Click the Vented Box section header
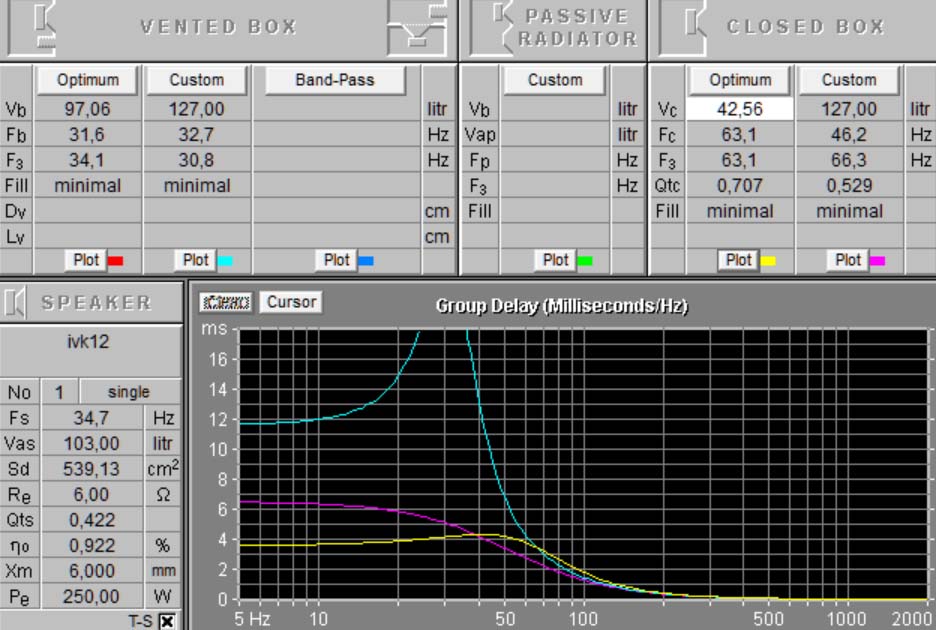This screenshot has width=936, height=630. pyautogui.click(x=218, y=27)
